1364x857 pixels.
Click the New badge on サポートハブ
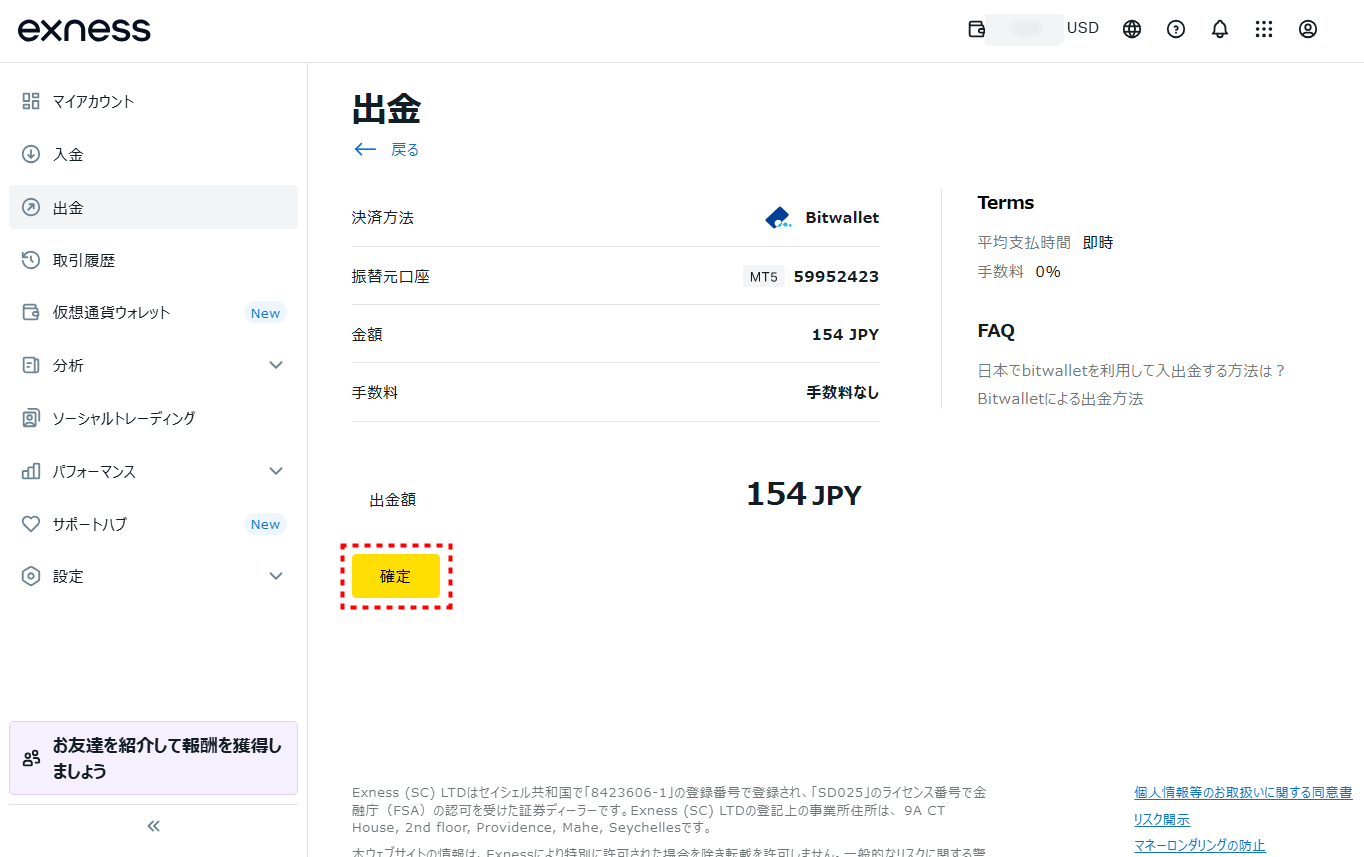coord(265,524)
